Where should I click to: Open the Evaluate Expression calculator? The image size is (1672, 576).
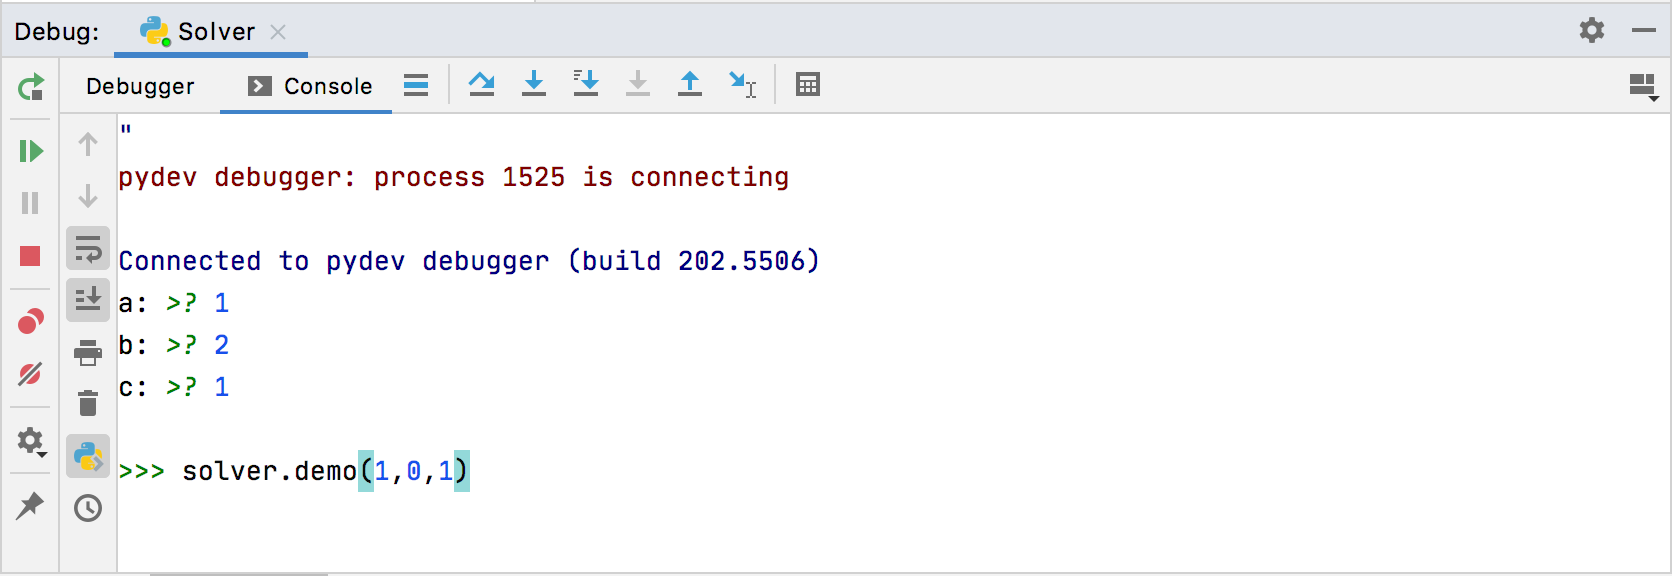[x=808, y=85]
